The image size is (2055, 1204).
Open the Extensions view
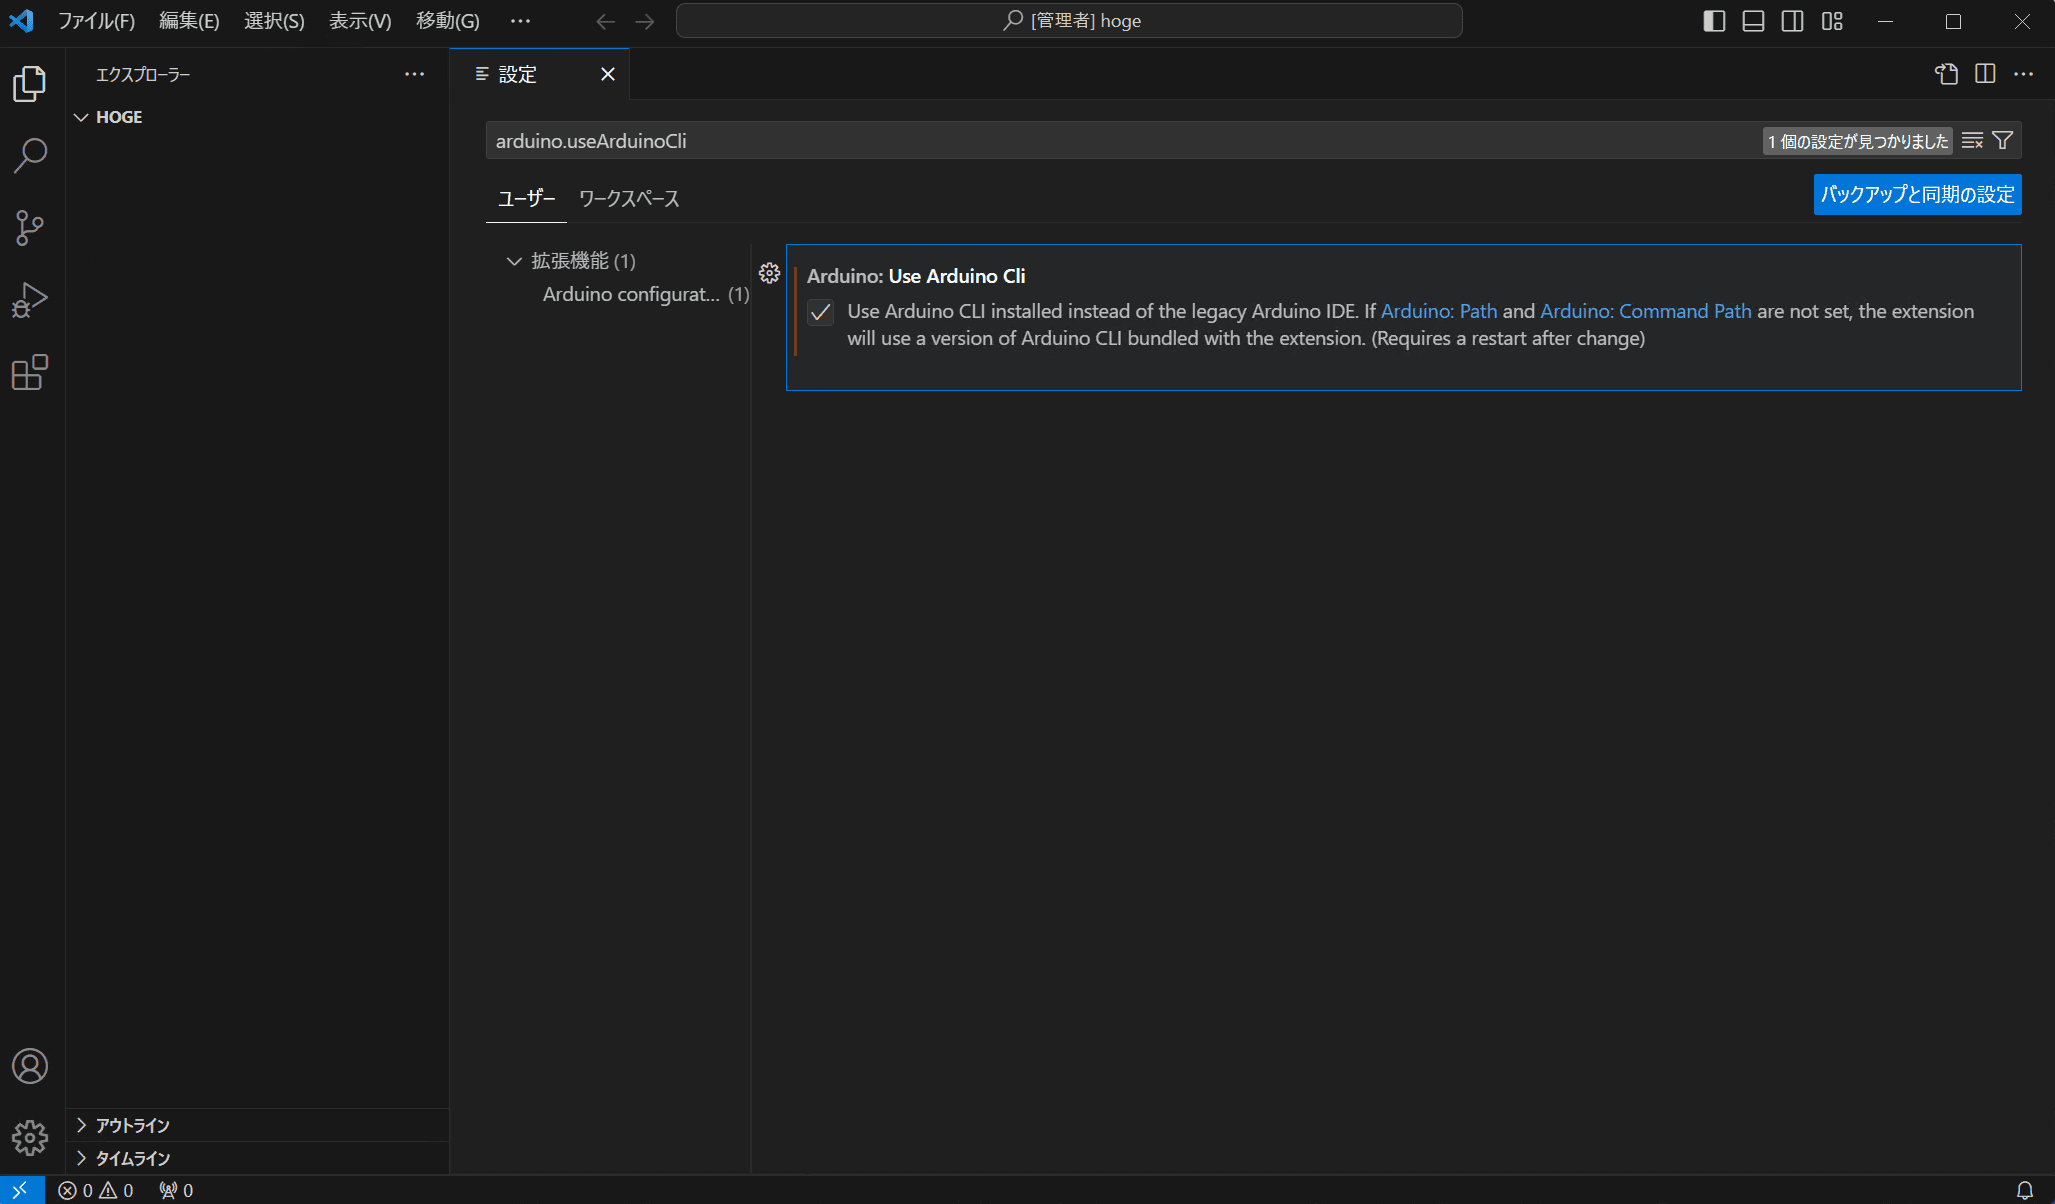30,372
